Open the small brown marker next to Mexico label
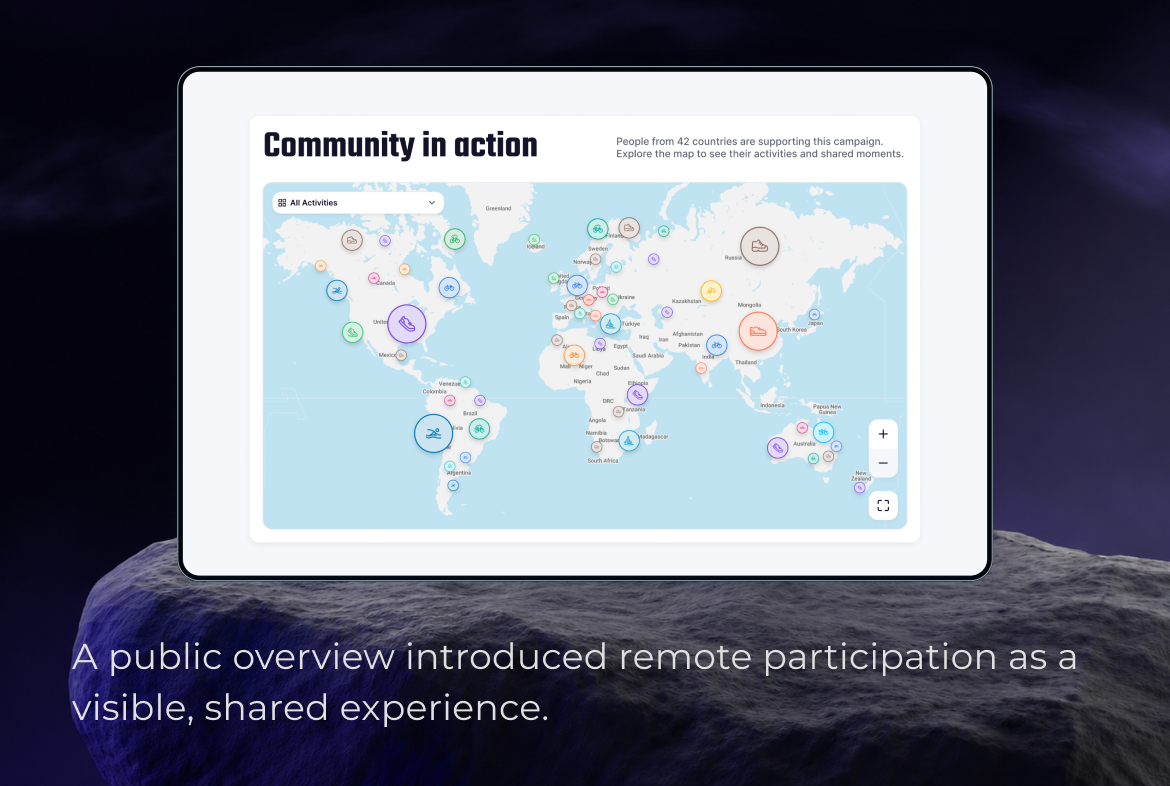This screenshot has width=1170, height=786. coord(401,355)
